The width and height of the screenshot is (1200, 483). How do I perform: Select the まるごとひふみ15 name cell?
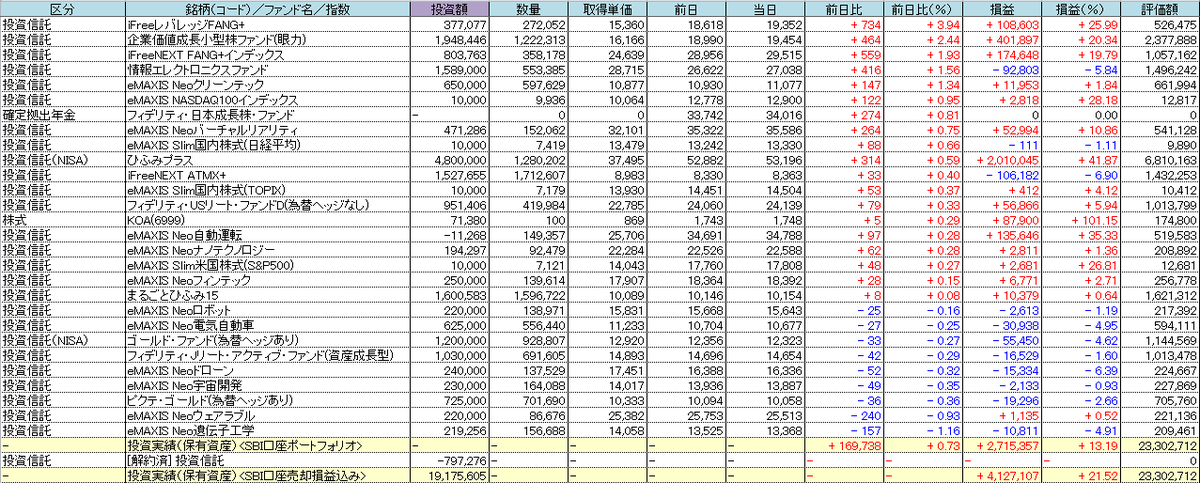[x=268, y=296]
